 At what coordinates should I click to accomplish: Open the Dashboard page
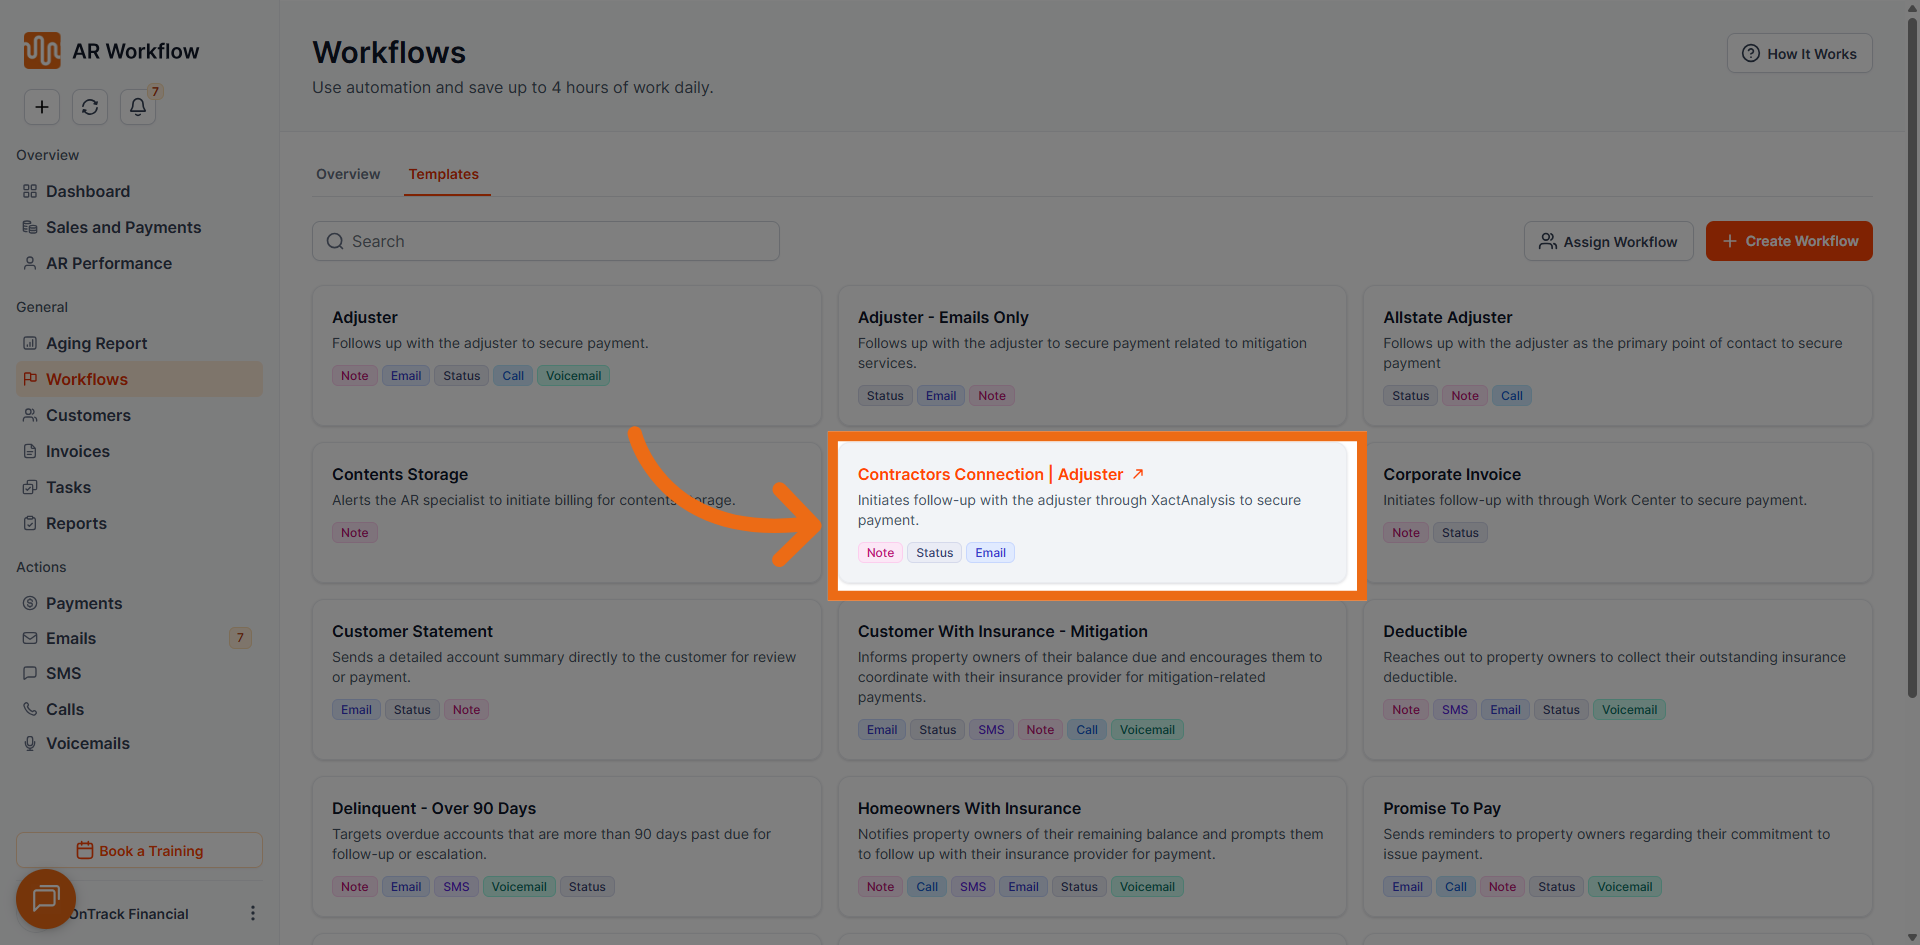139,191
